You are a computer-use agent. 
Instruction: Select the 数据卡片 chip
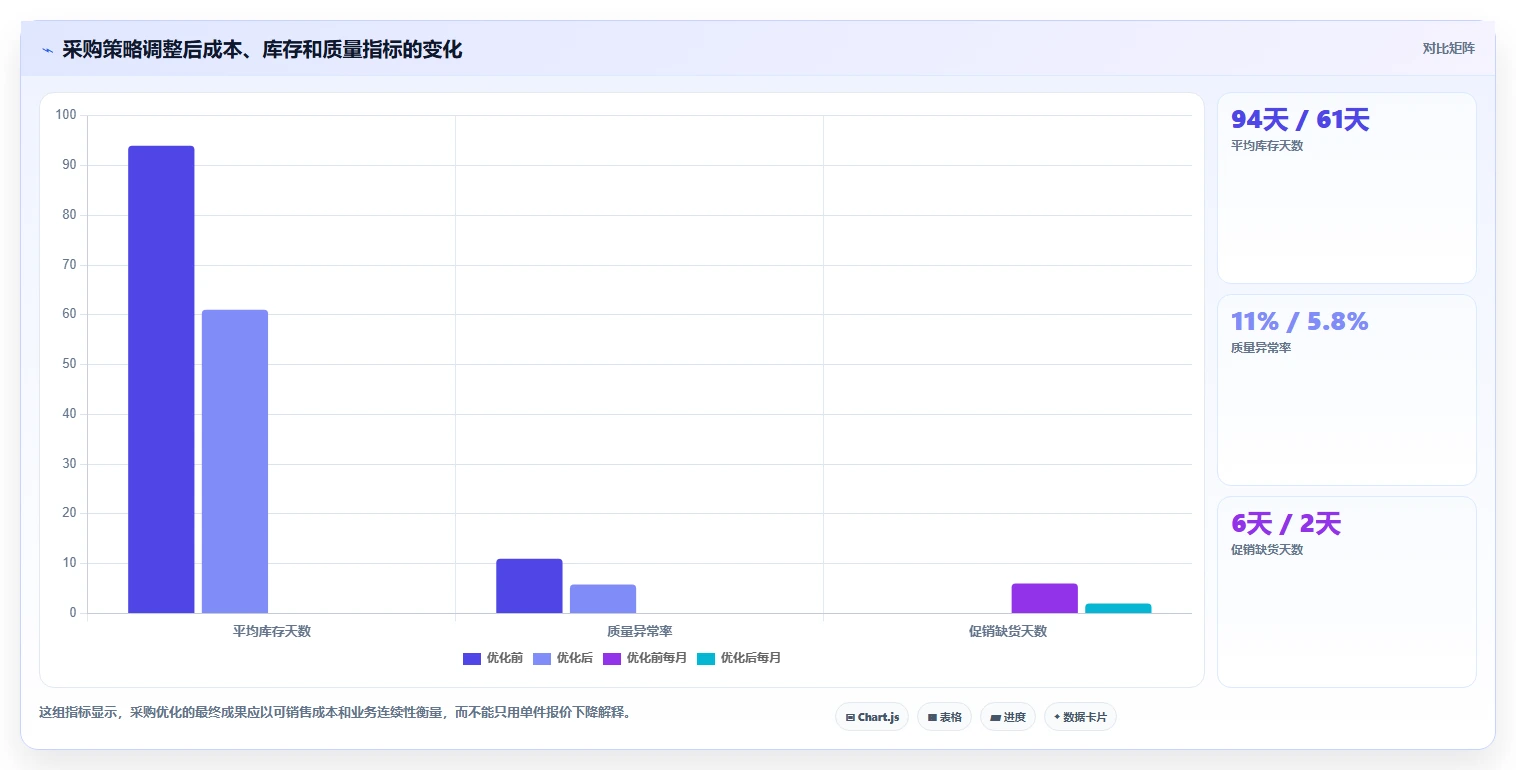[x=1080, y=717]
